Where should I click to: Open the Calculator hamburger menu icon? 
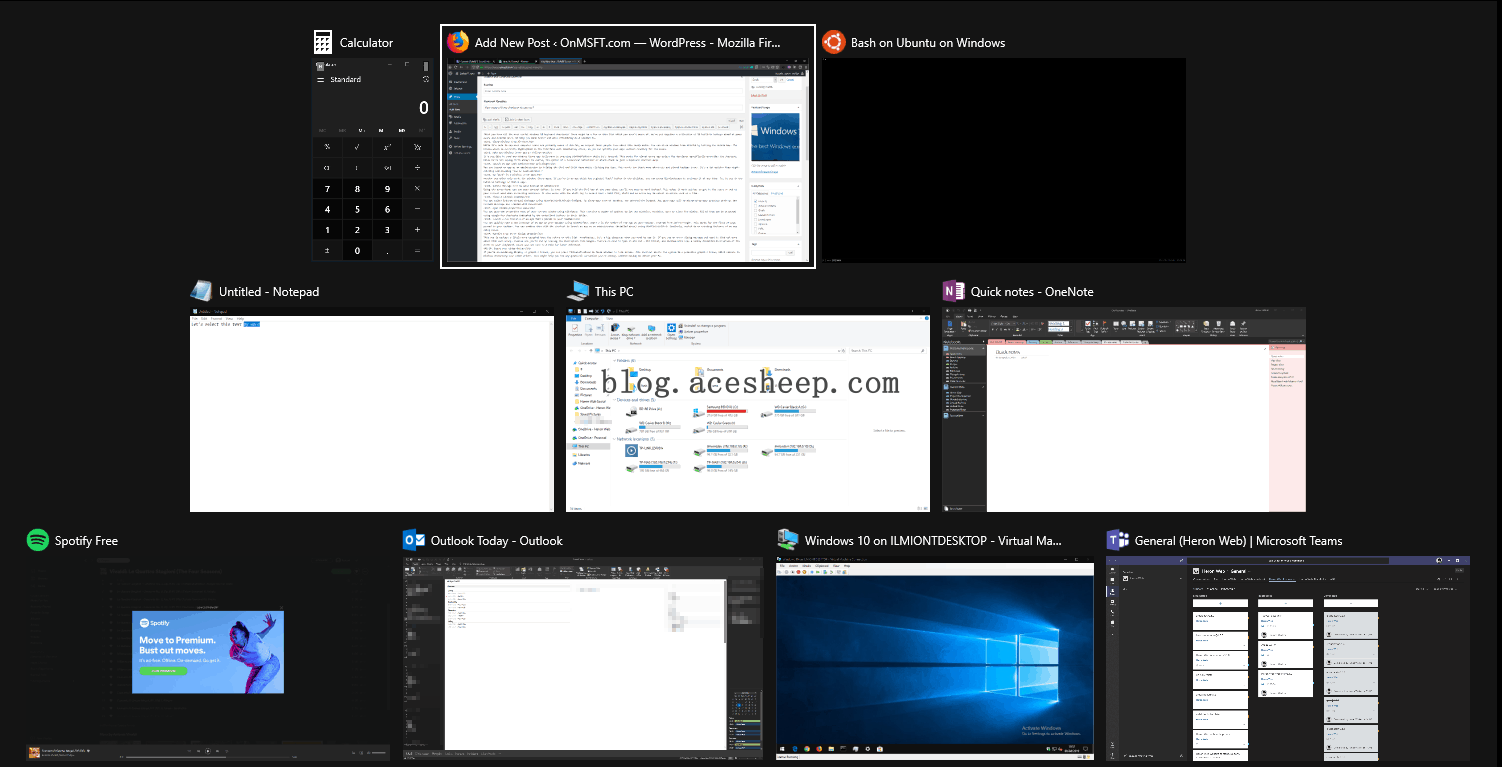point(321,79)
